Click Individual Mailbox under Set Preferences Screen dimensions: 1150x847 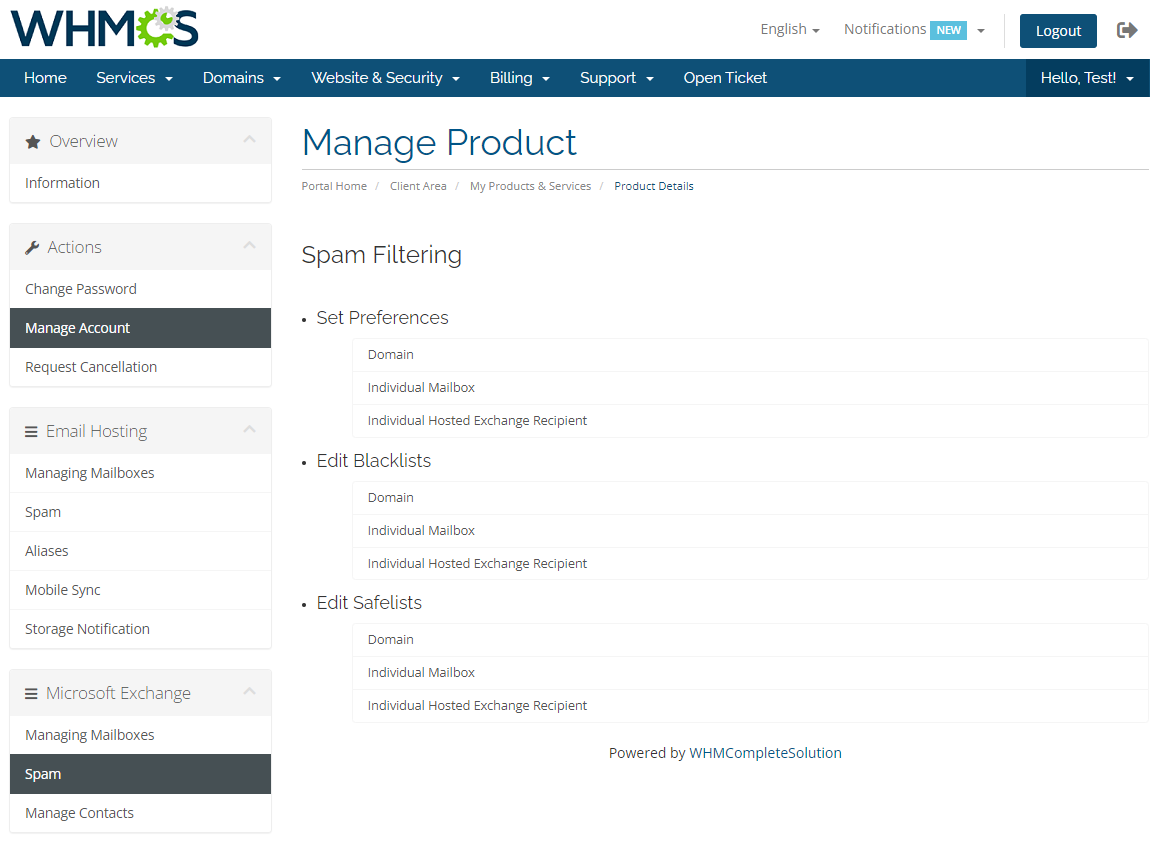[750, 388]
